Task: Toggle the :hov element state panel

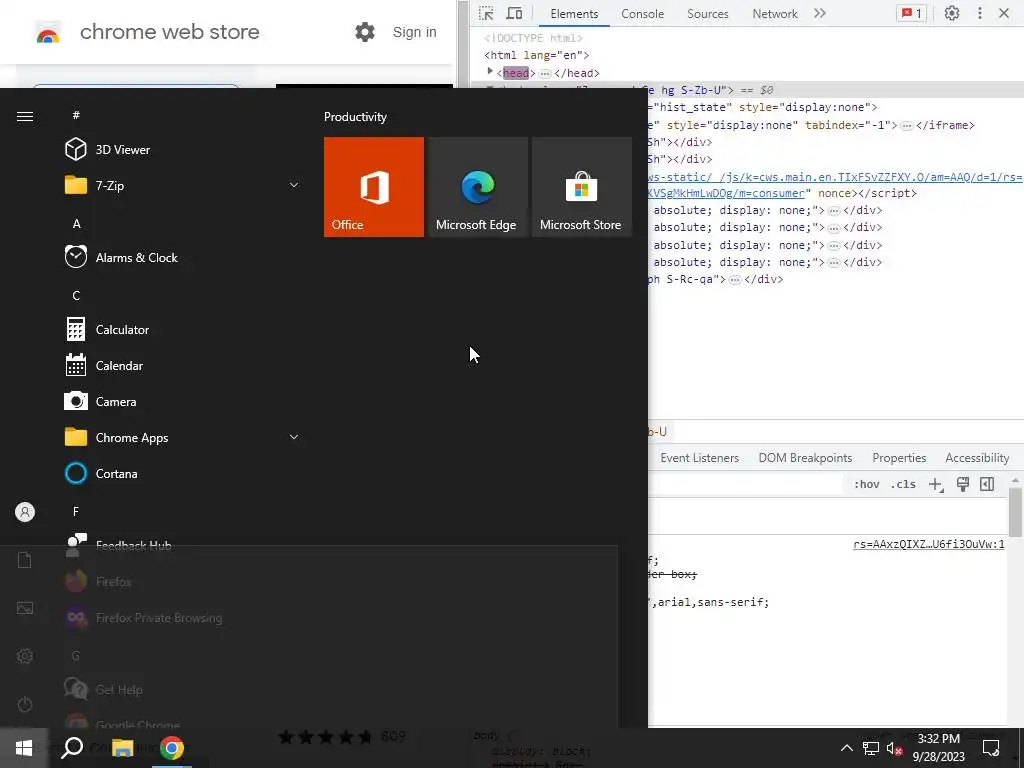Action: [x=867, y=484]
